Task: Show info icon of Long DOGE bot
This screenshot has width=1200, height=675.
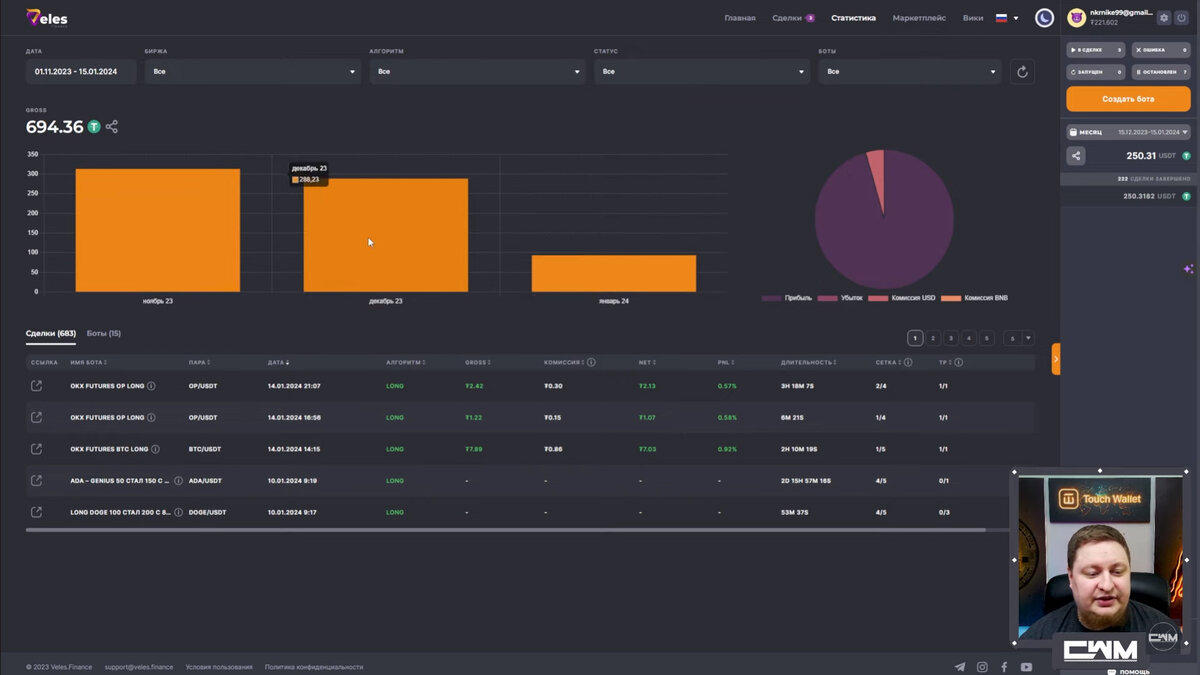Action: click(178, 512)
